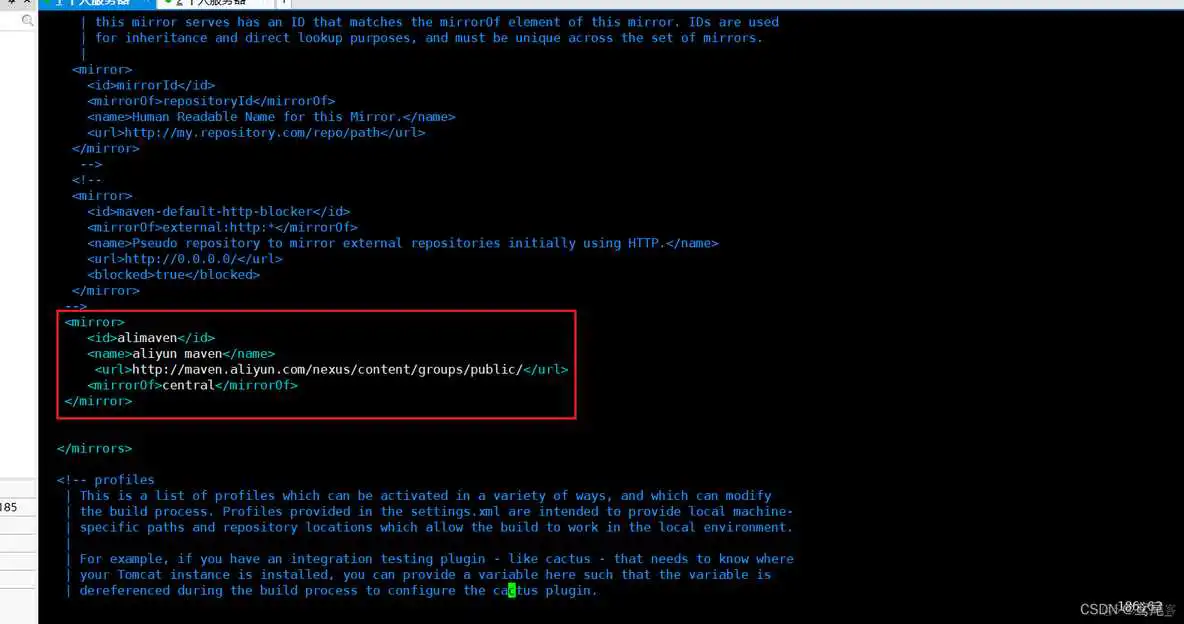Click the pin icon in the top-left corner

pos(10,4)
